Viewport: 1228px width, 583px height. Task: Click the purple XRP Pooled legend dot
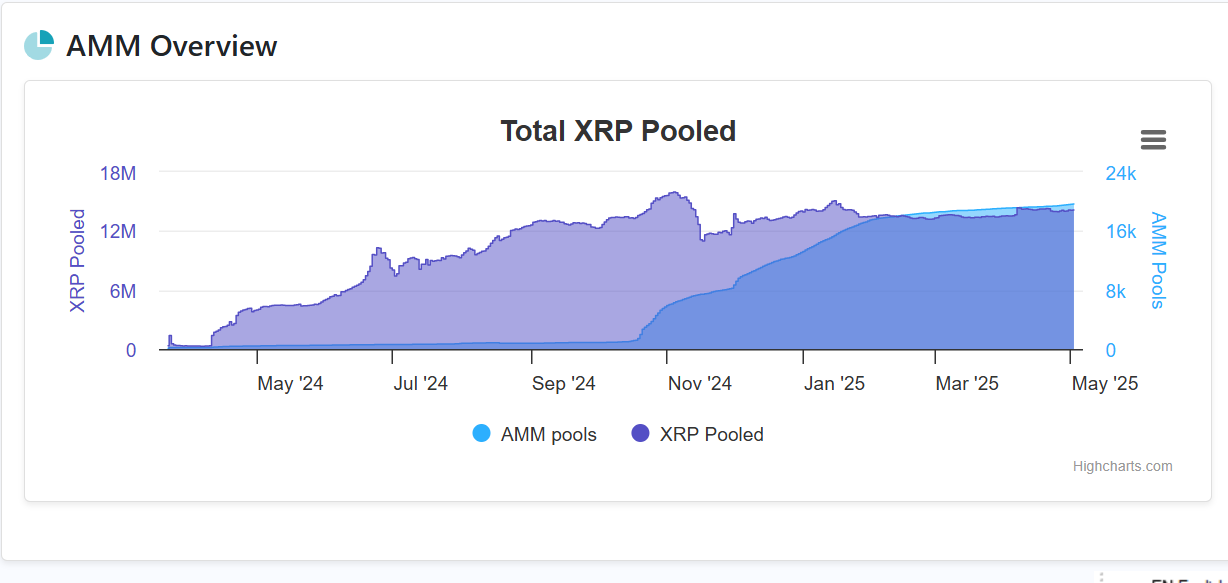coord(640,433)
